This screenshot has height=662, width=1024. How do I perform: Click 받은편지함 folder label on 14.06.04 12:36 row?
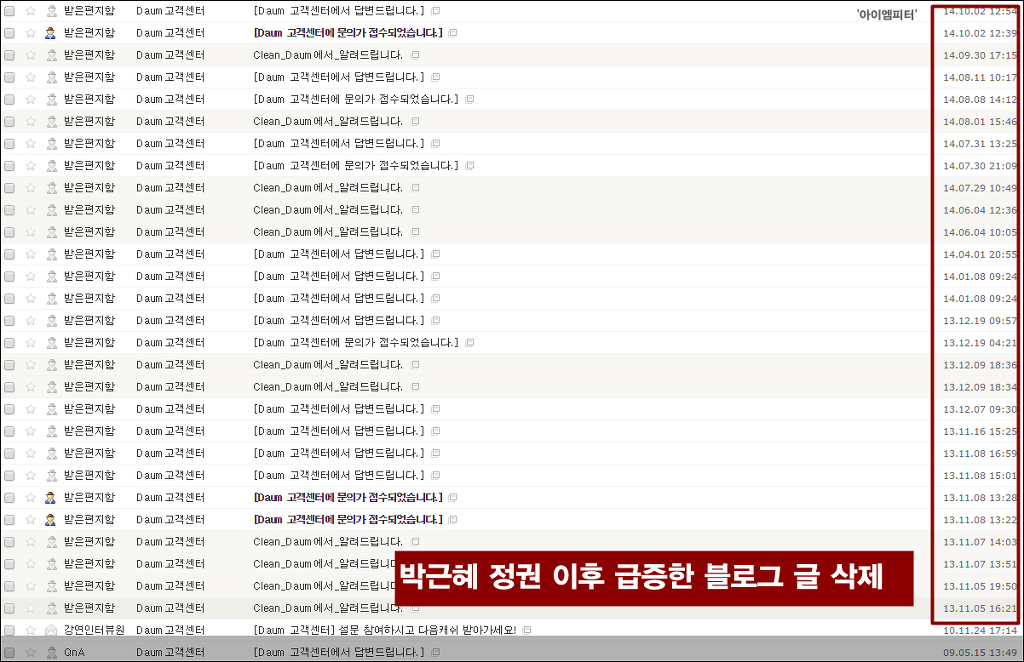(x=89, y=210)
